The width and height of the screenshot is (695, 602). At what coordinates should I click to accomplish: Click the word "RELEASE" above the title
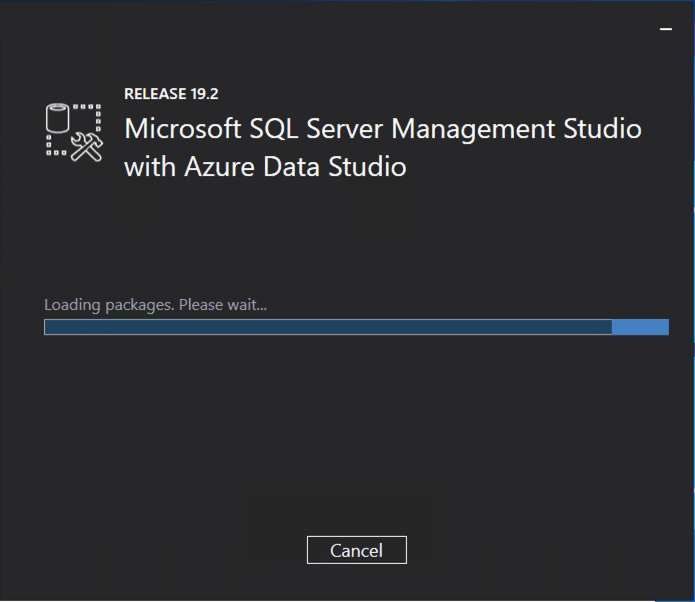(154, 94)
